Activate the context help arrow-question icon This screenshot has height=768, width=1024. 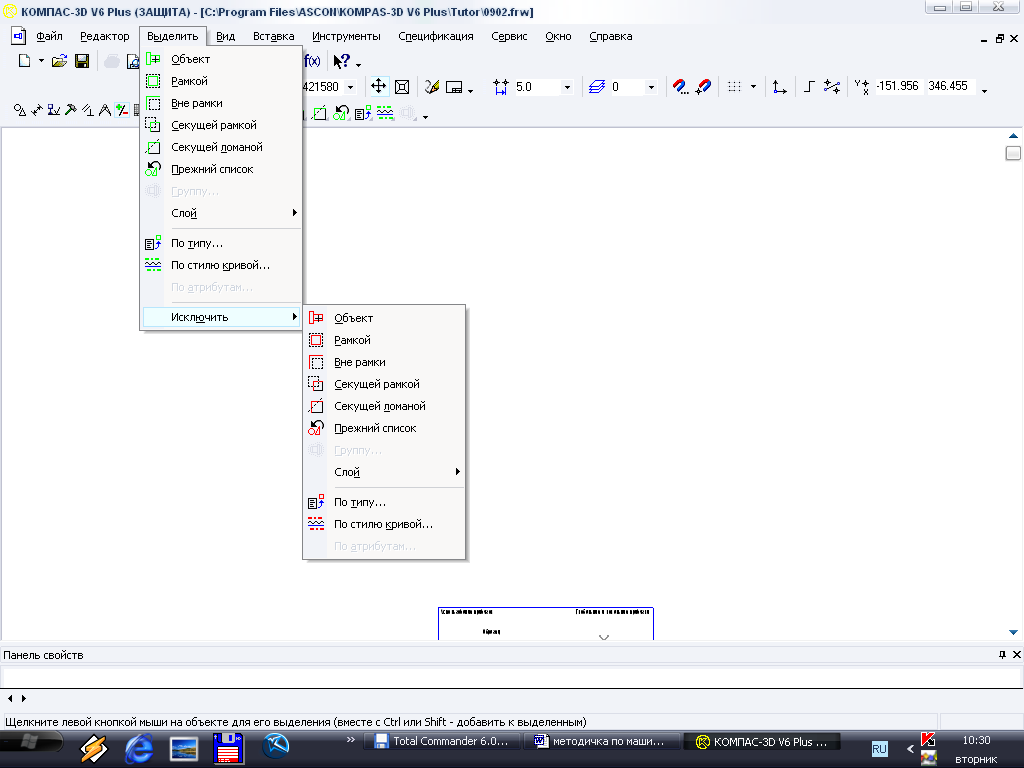[x=341, y=61]
